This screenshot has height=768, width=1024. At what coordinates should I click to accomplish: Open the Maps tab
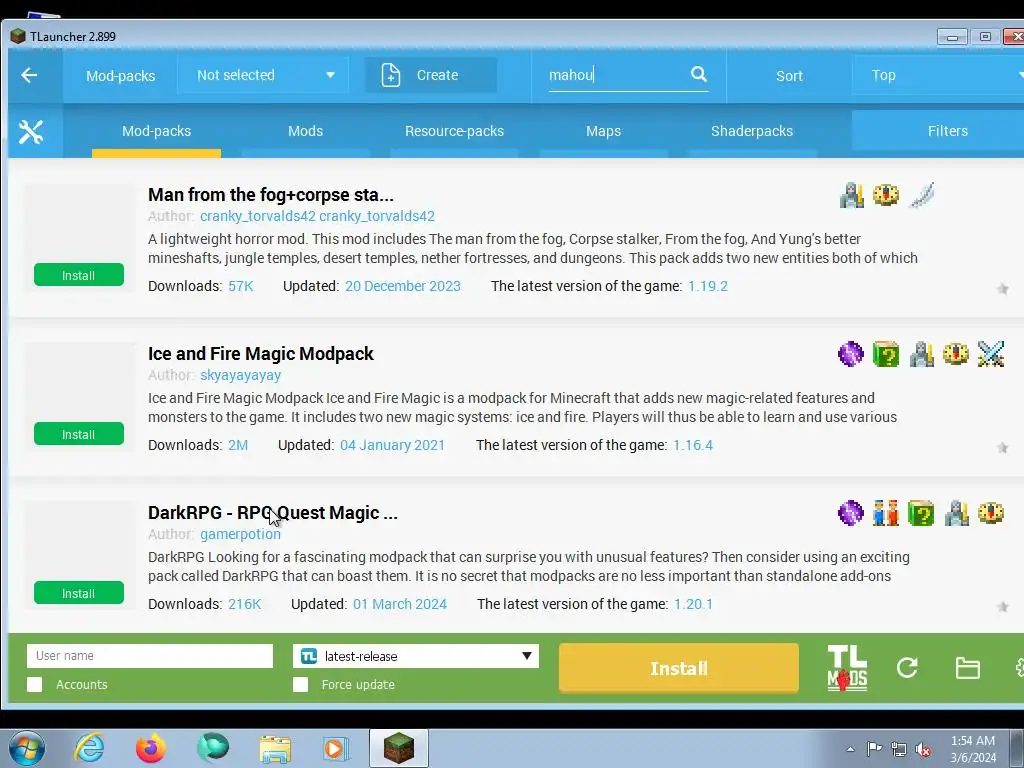tap(603, 131)
